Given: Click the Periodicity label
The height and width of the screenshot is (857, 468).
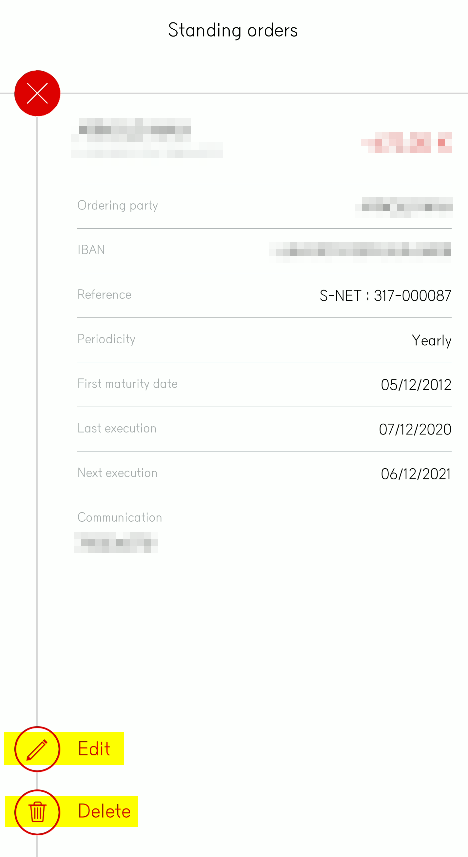Looking at the screenshot, I should click(x=106, y=339).
